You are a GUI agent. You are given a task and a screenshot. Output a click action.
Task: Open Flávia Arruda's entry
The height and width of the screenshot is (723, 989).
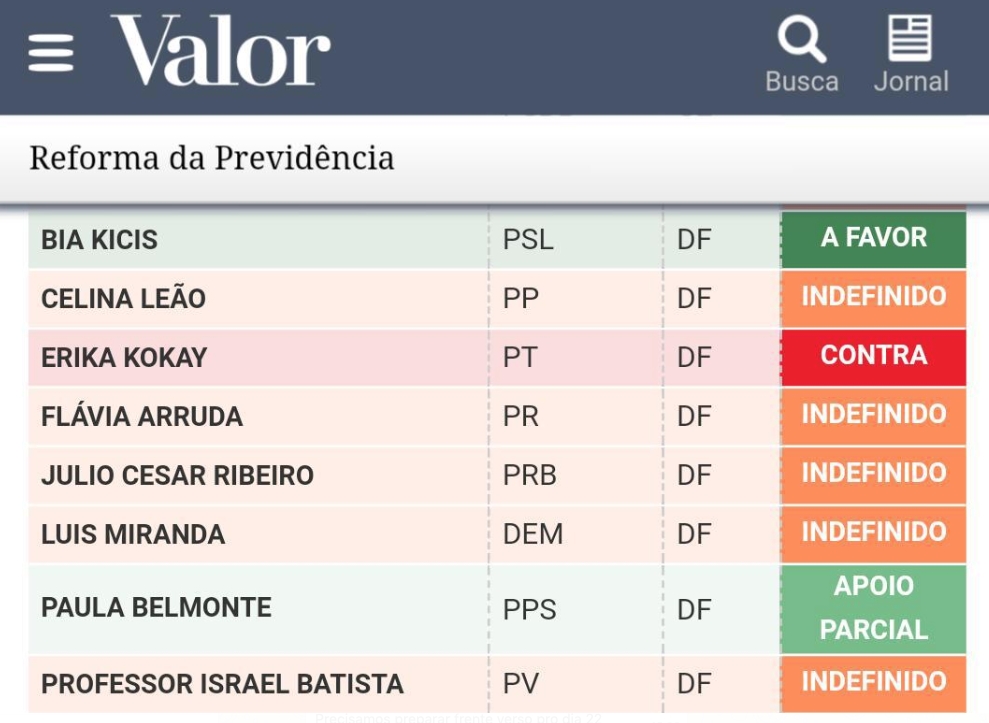coord(142,416)
